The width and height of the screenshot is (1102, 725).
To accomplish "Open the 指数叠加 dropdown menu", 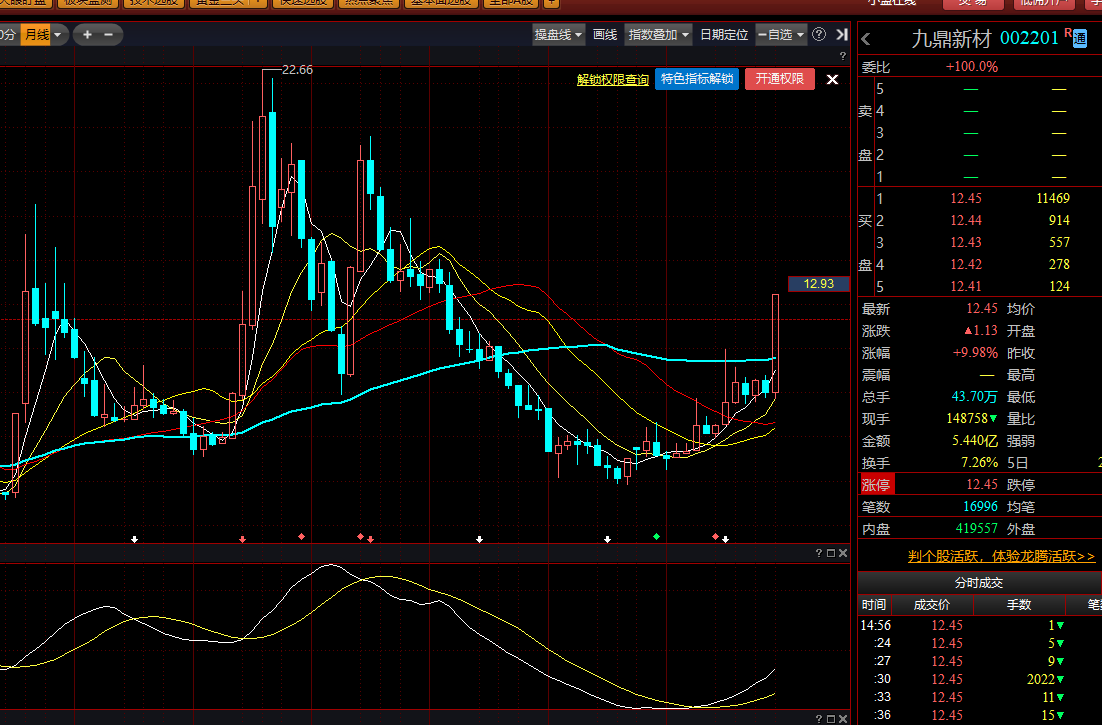I will point(658,35).
